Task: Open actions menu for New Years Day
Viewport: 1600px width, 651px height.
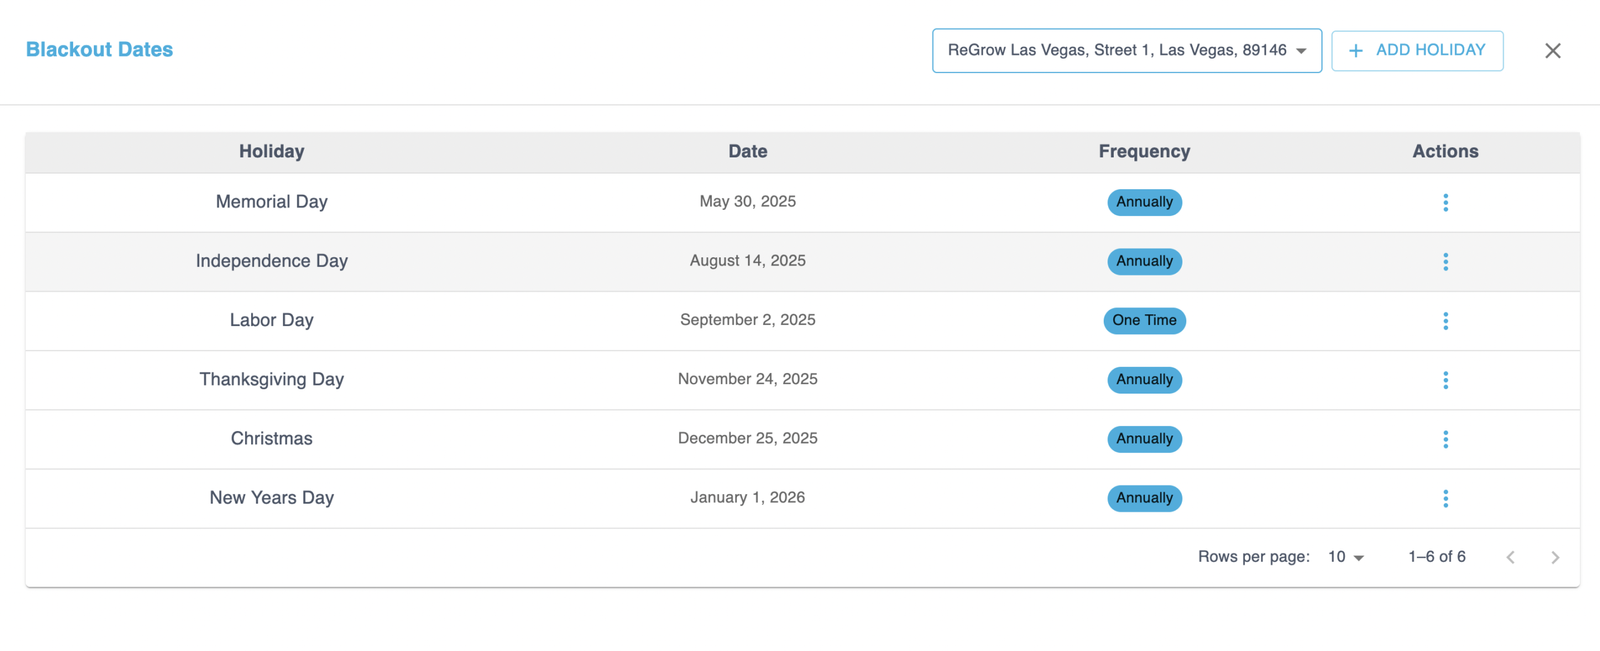Action: pyautogui.click(x=1445, y=498)
